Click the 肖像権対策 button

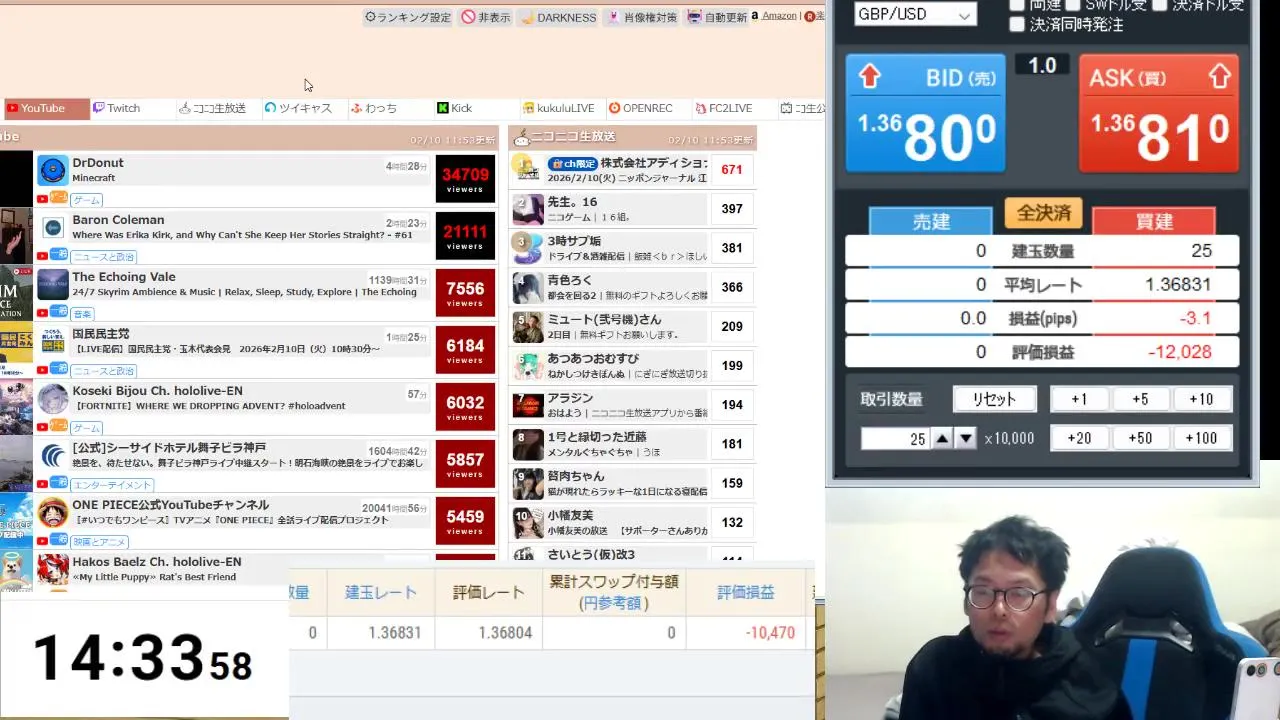[x=642, y=17]
